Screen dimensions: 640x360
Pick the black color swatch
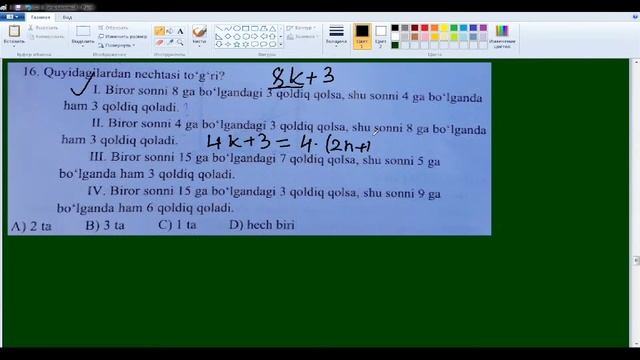[x=395, y=28]
